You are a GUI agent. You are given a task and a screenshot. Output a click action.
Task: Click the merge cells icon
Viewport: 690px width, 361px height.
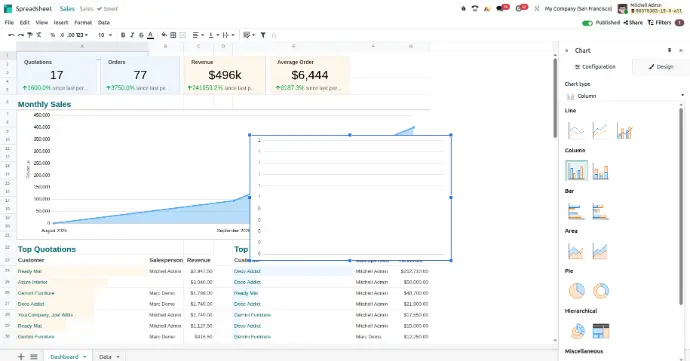coord(183,35)
